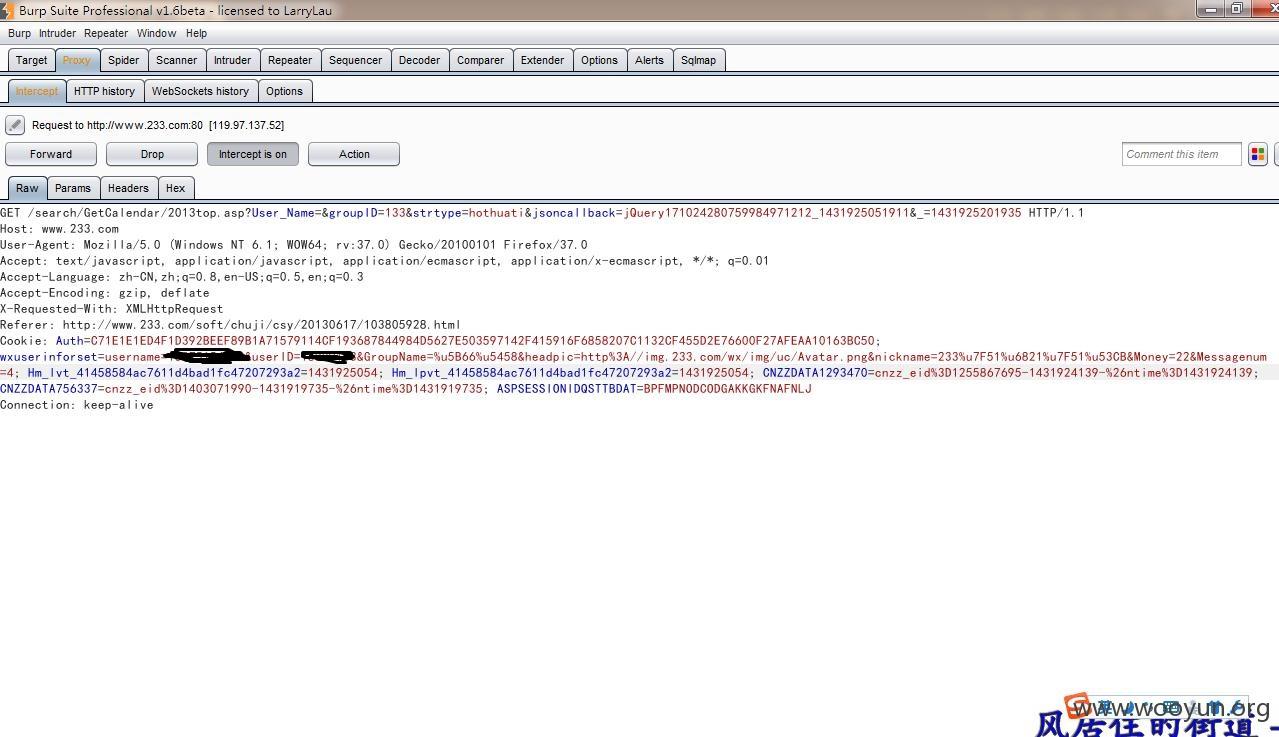Toggle the Intercept is on button
Image resolution: width=1279 pixels, height=737 pixels.
tap(253, 154)
